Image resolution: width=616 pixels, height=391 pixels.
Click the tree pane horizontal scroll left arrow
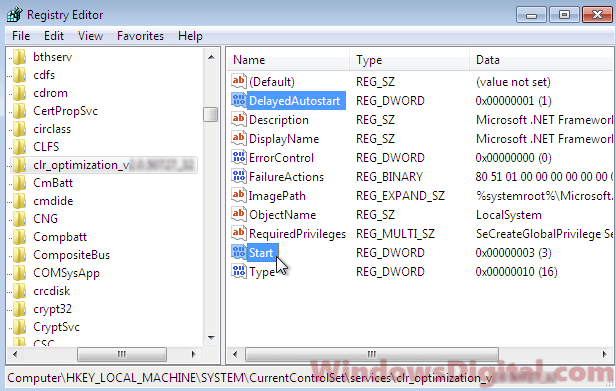[15, 354]
